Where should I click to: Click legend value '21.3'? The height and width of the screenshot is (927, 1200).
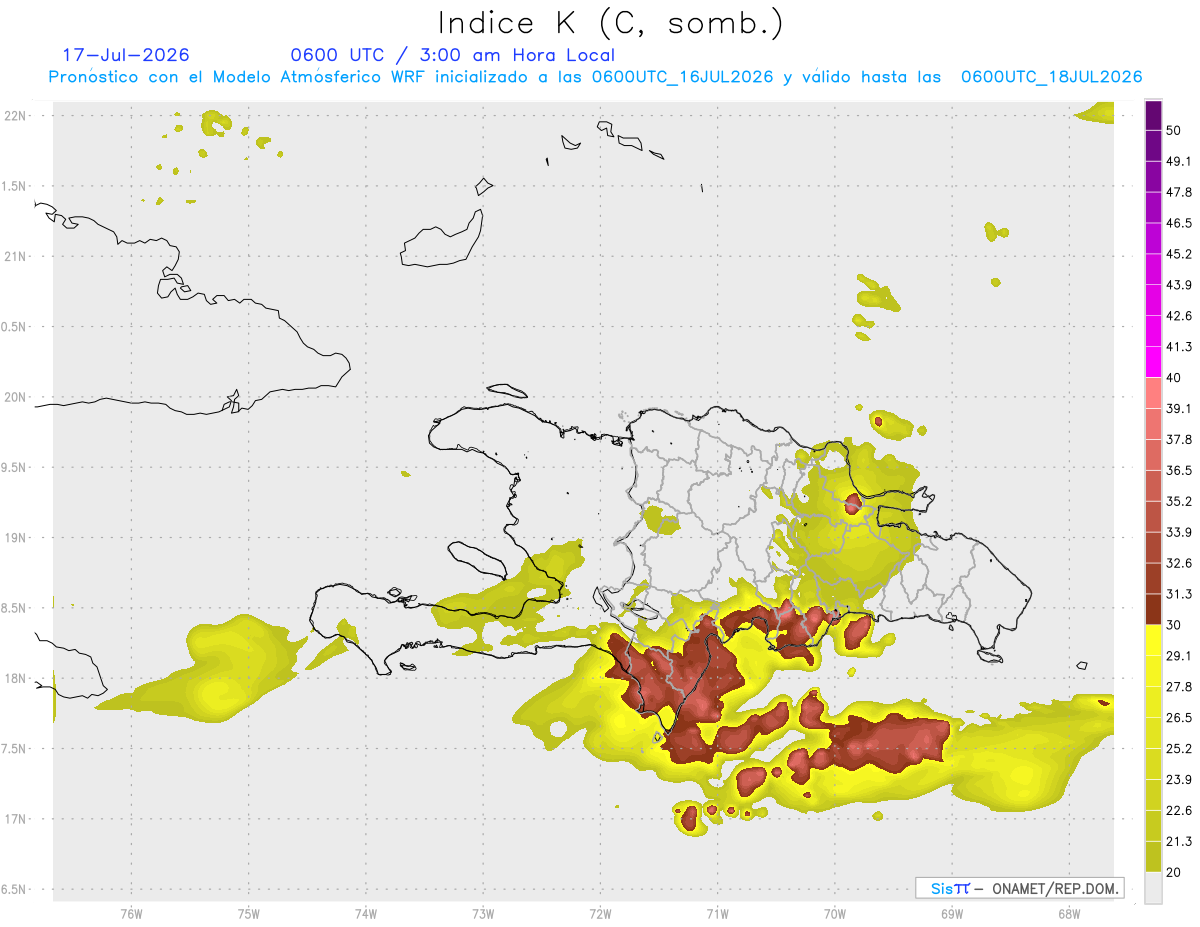(1179, 842)
